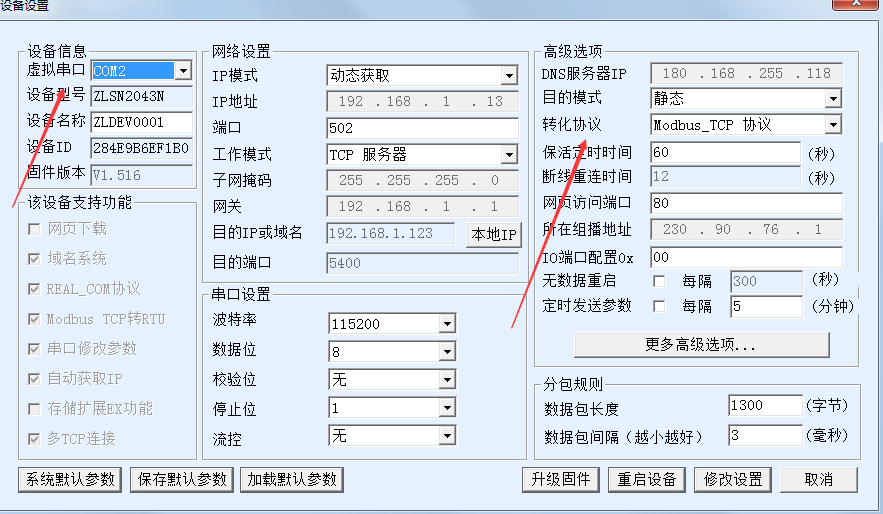Enable the 定时发送参数 checkbox
Viewport: 883px width, 514px height.
659,306
